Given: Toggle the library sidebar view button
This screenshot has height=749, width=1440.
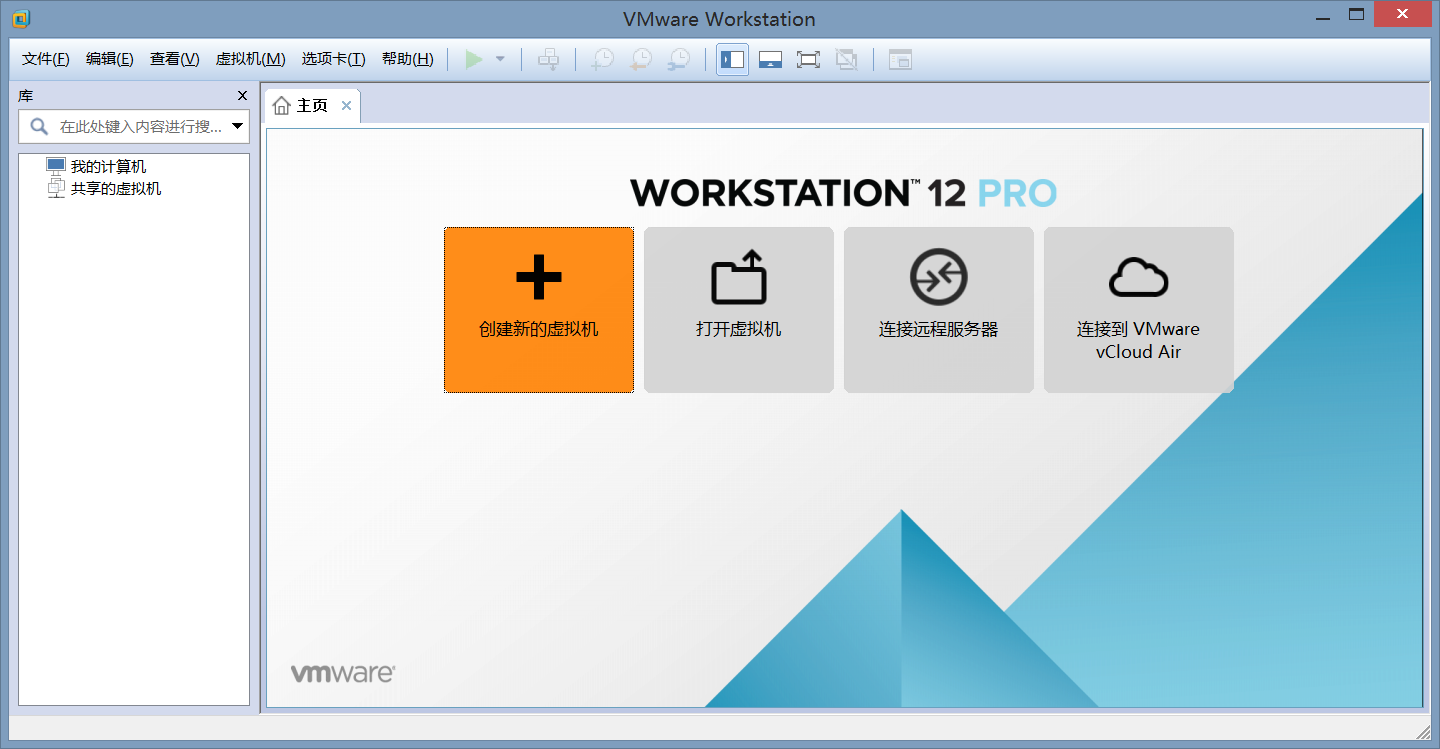Looking at the screenshot, I should pos(733,60).
